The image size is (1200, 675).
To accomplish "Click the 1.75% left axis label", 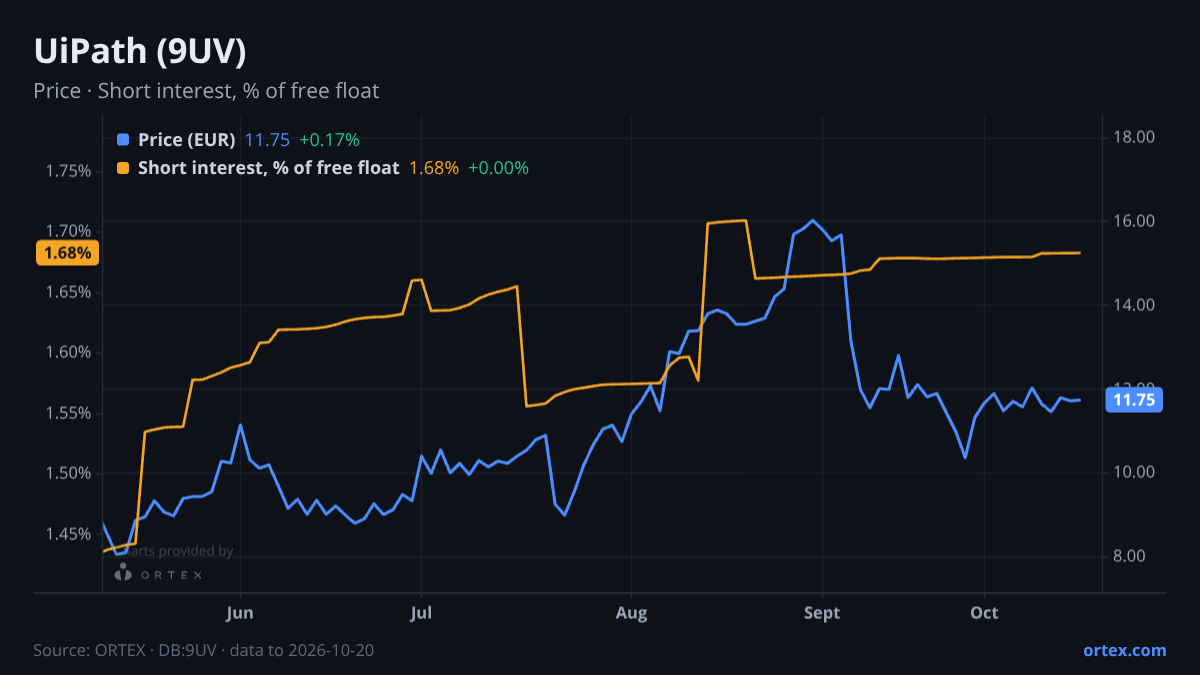I will (68, 171).
